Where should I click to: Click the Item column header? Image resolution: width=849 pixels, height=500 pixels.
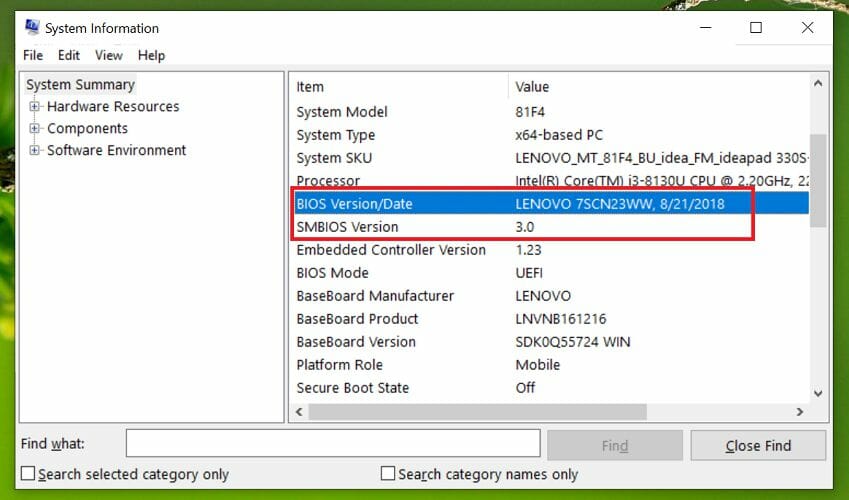(400, 87)
